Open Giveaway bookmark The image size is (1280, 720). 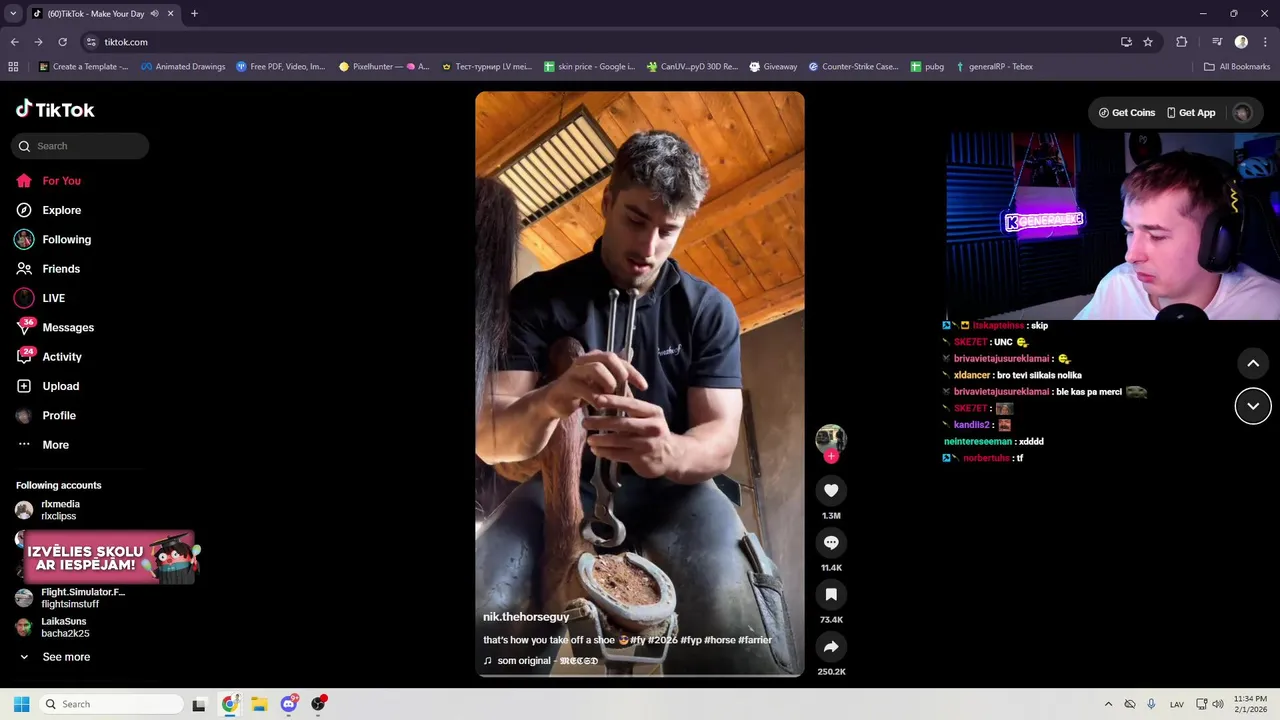point(773,67)
